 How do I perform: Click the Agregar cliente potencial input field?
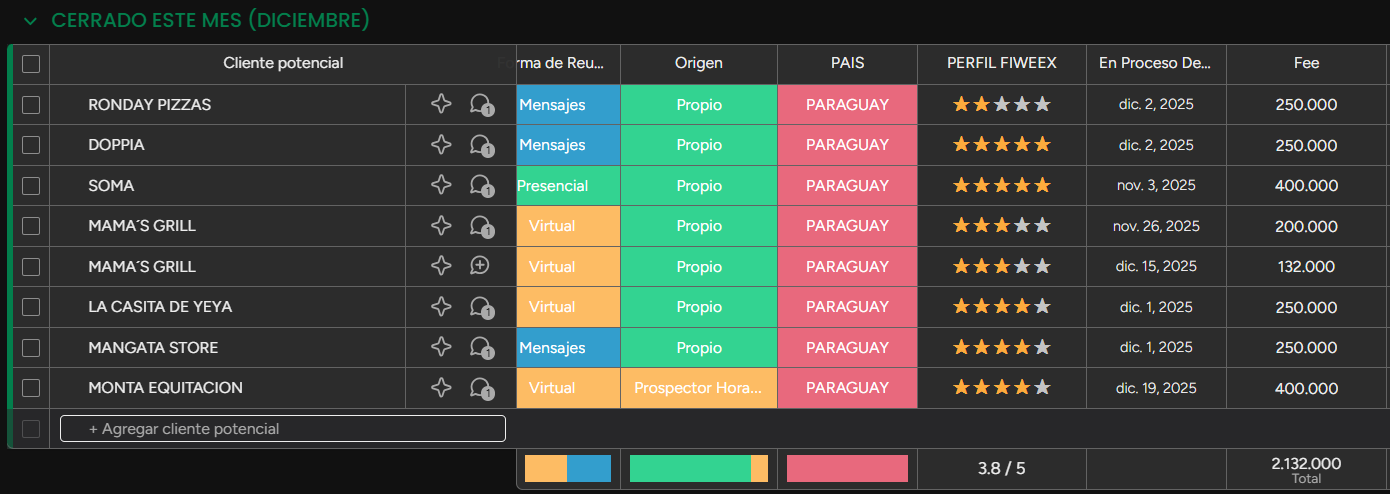pos(282,429)
